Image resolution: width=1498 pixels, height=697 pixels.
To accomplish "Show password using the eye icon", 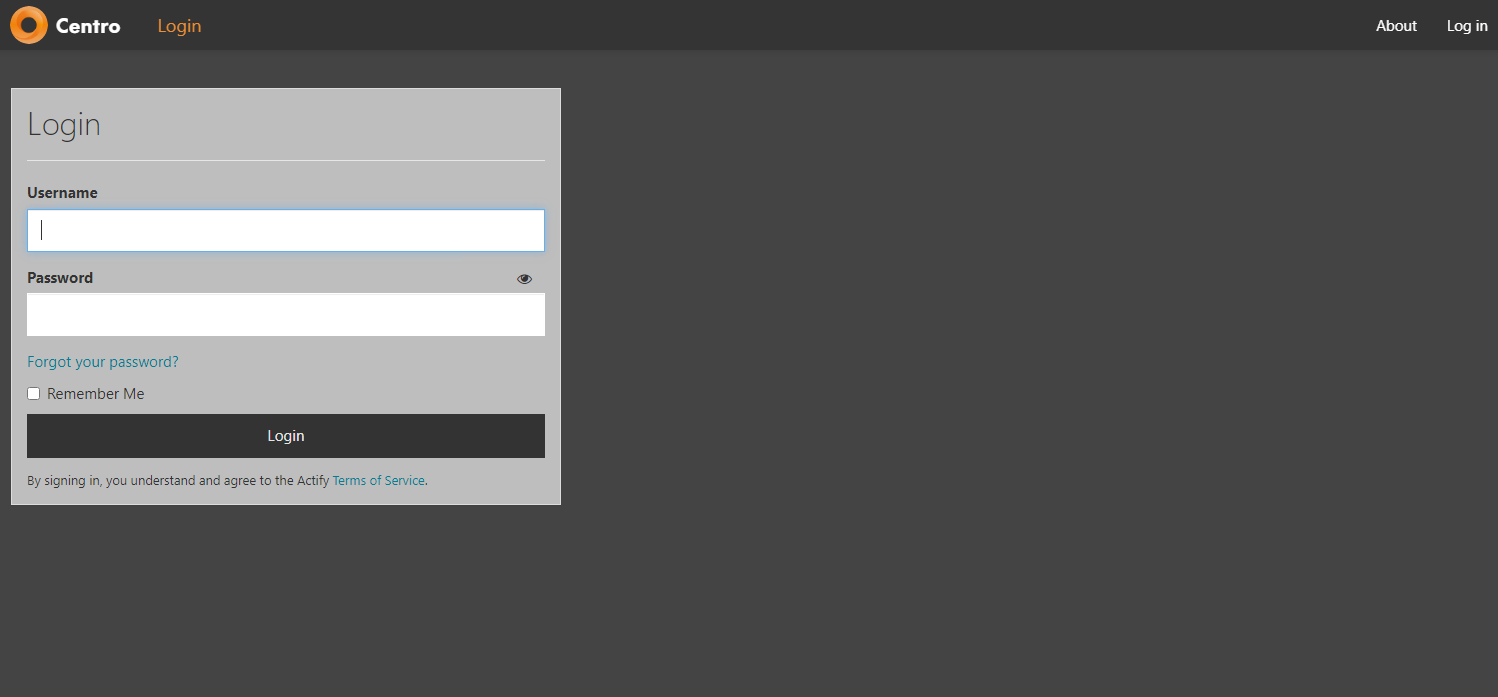I will tap(524, 279).
